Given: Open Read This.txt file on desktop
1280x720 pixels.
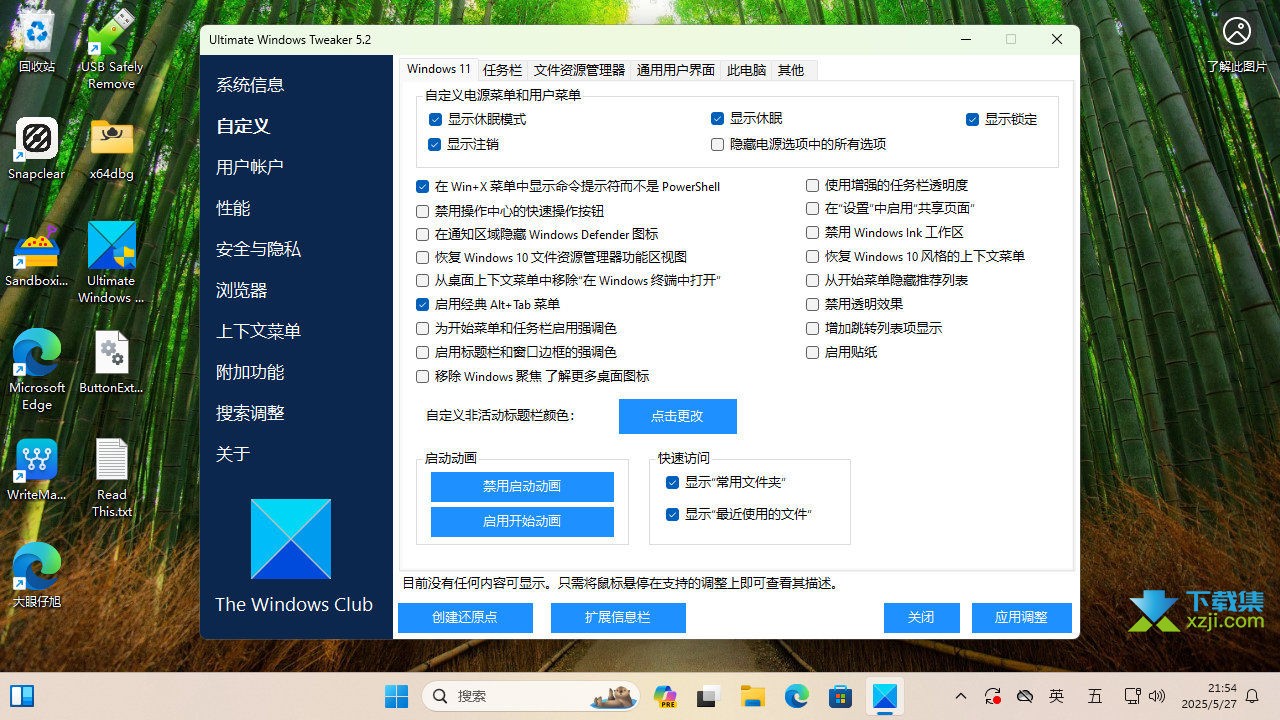Looking at the screenshot, I should (111, 478).
